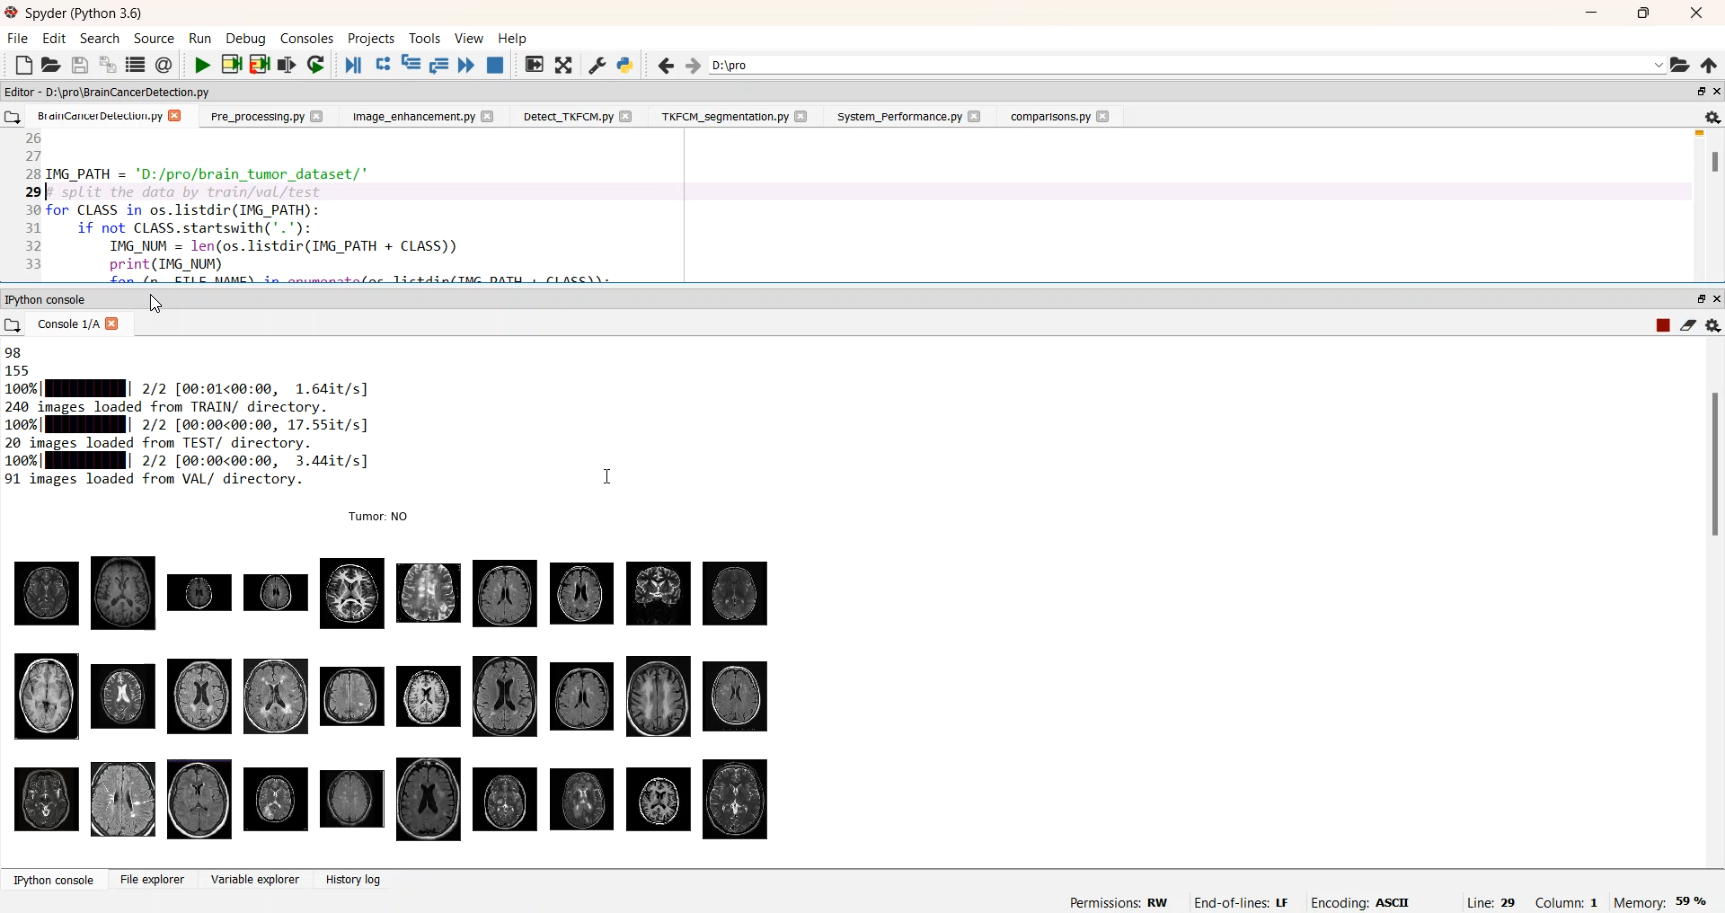Image resolution: width=1725 pixels, height=913 pixels.
Task: Open the projects menu
Action: 371,39
